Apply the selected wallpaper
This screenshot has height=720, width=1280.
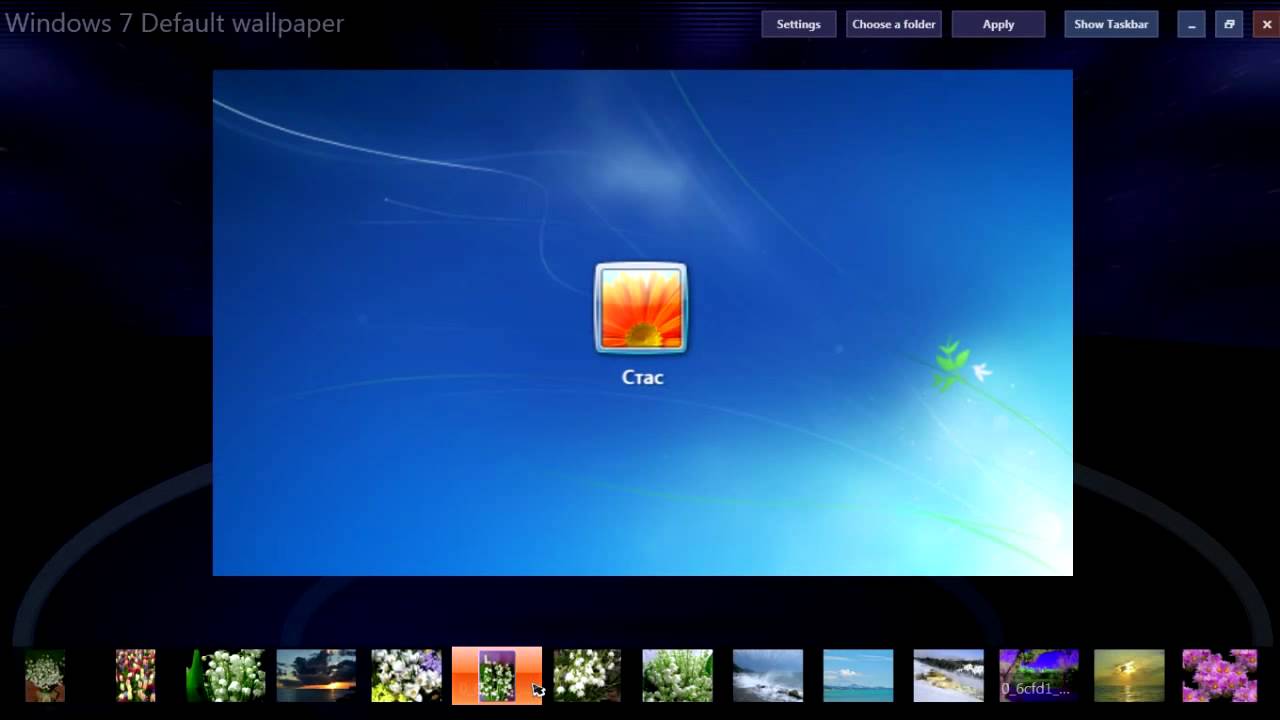click(998, 24)
